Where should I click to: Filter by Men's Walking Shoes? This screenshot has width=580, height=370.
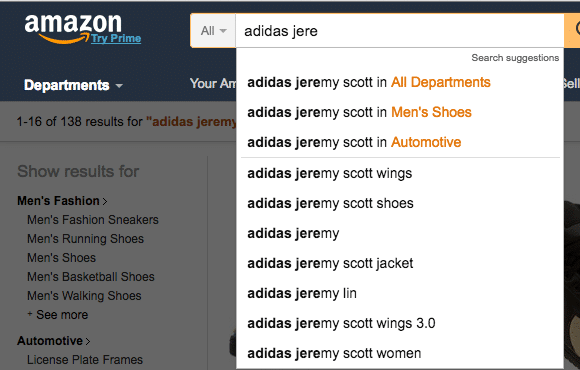84,296
